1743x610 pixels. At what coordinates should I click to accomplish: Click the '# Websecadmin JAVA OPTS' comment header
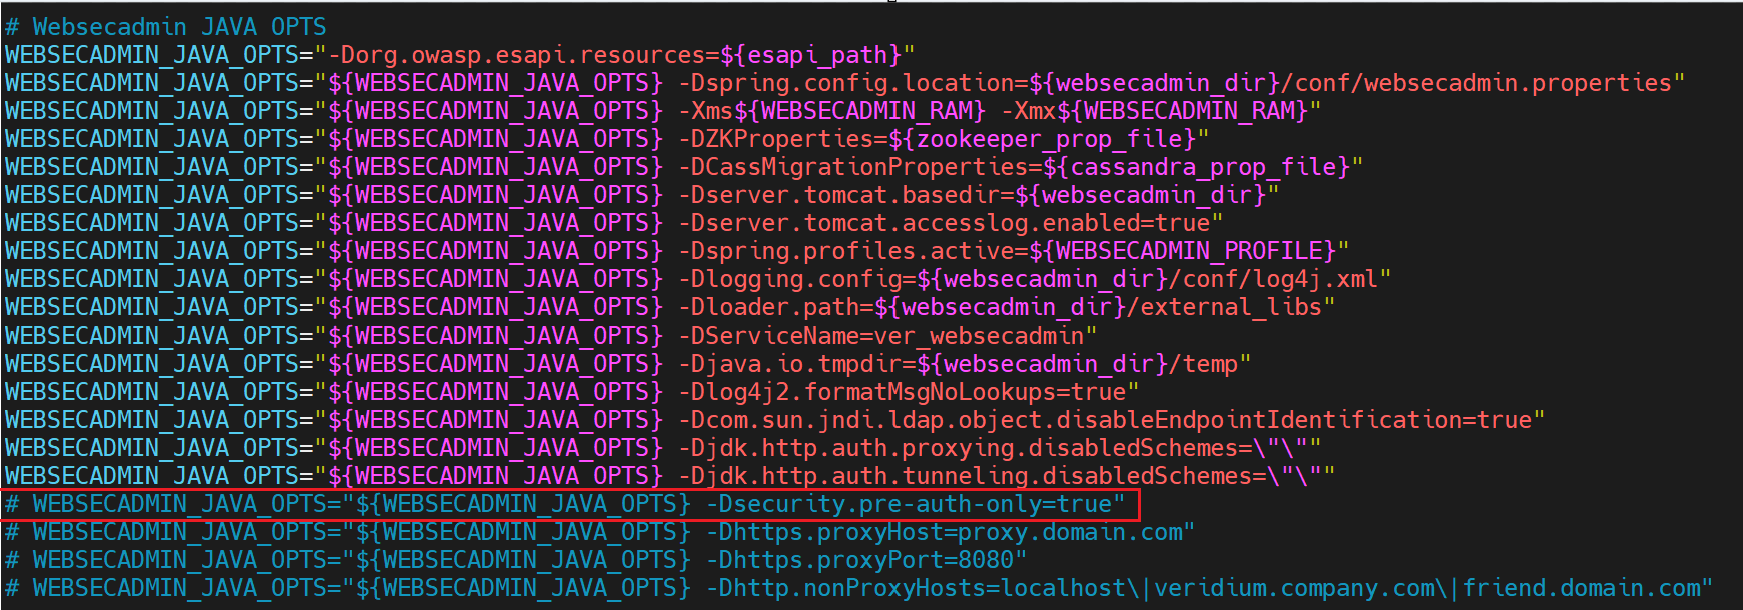(165, 27)
